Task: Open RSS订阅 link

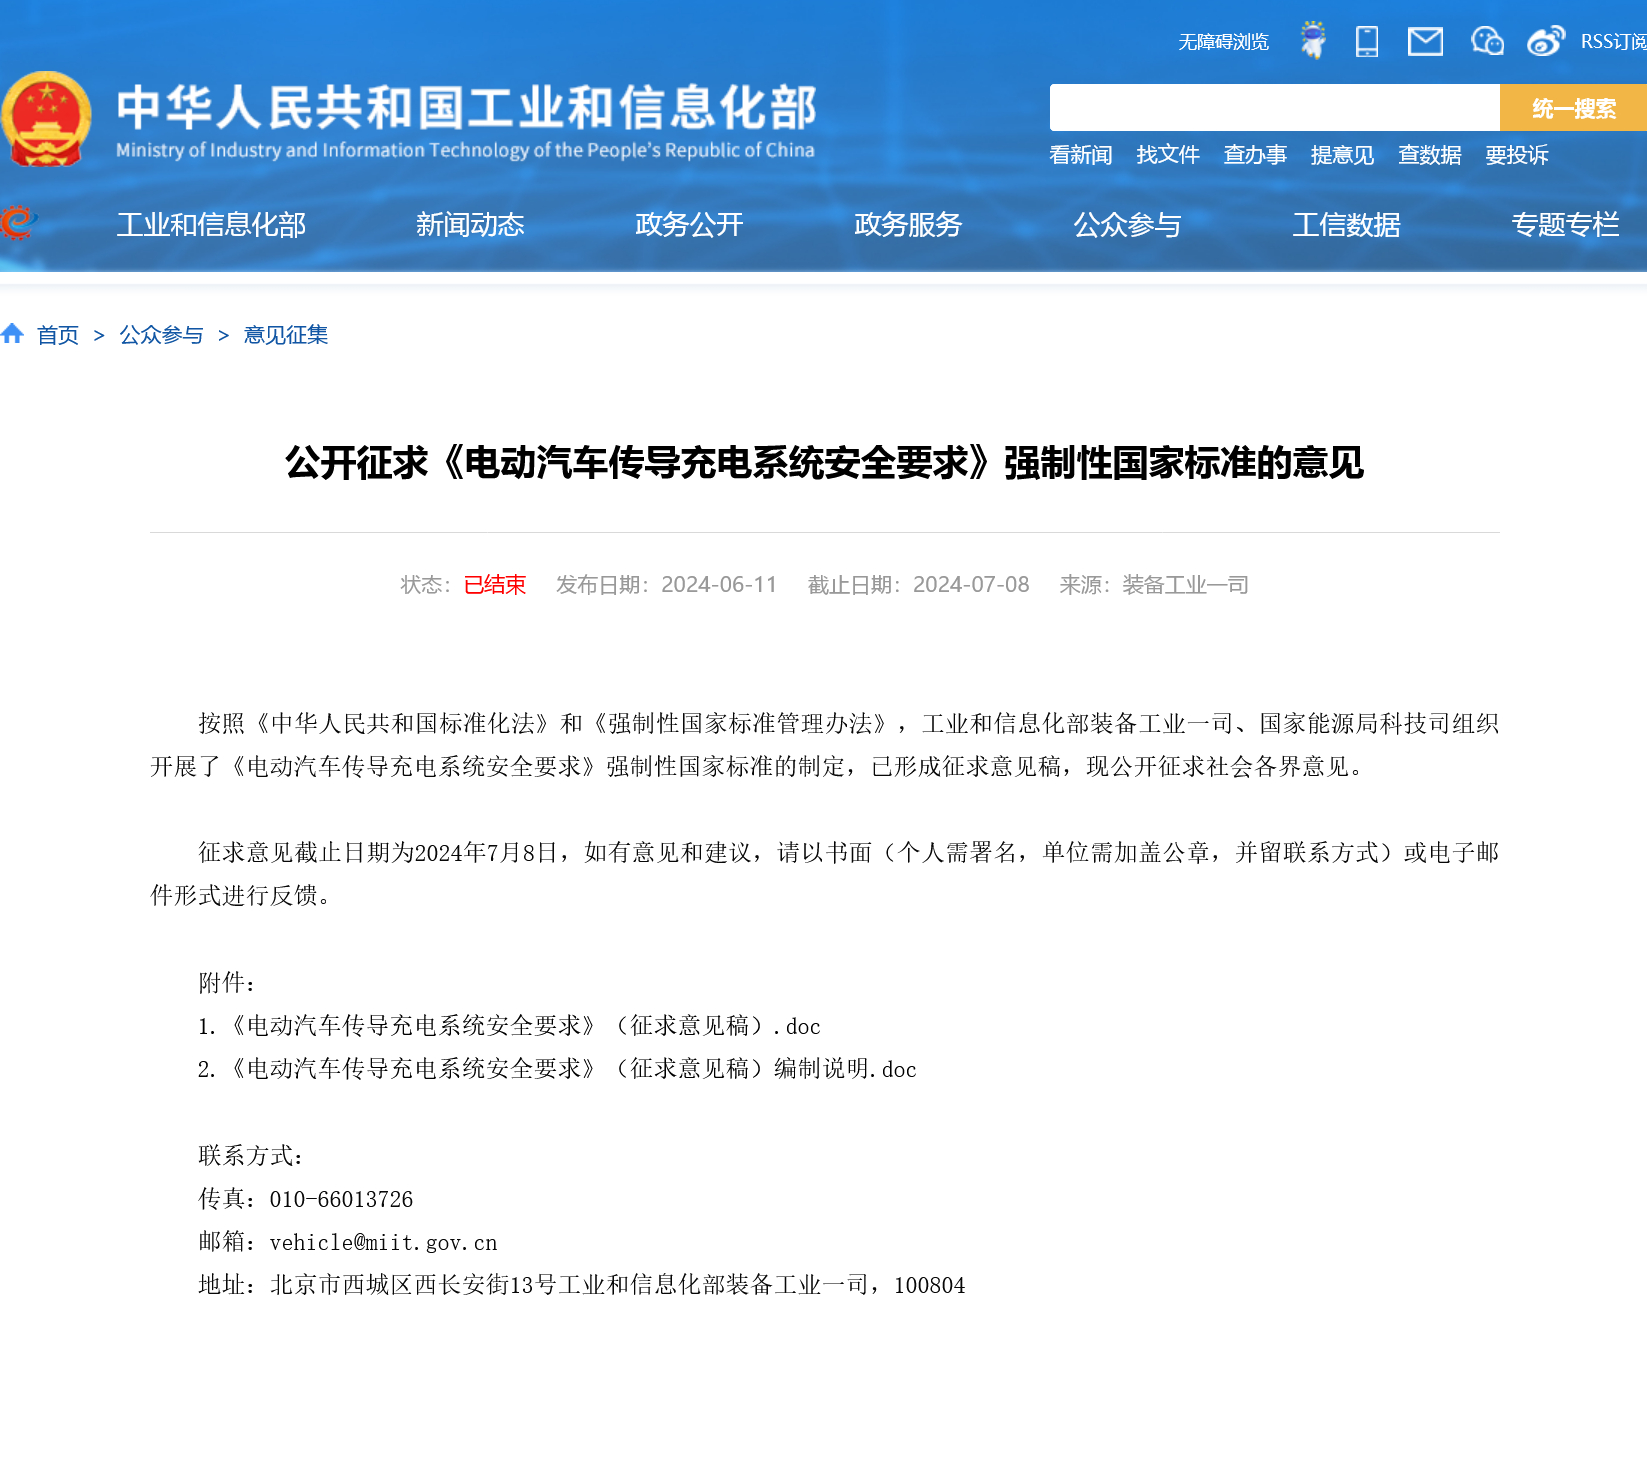Action: tap(1613, 42)
